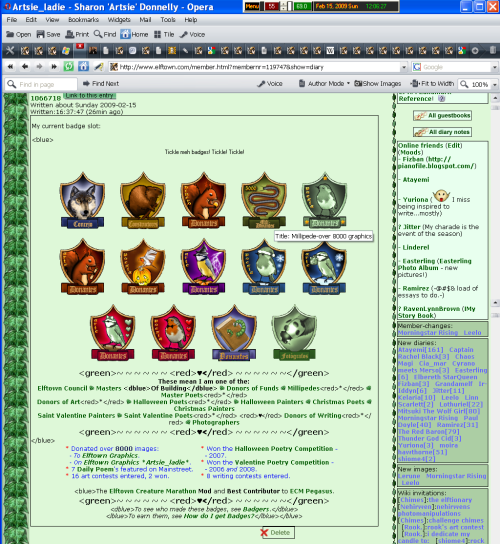
Task: Switch to the Wikipedia W tab
Action: 330,51
